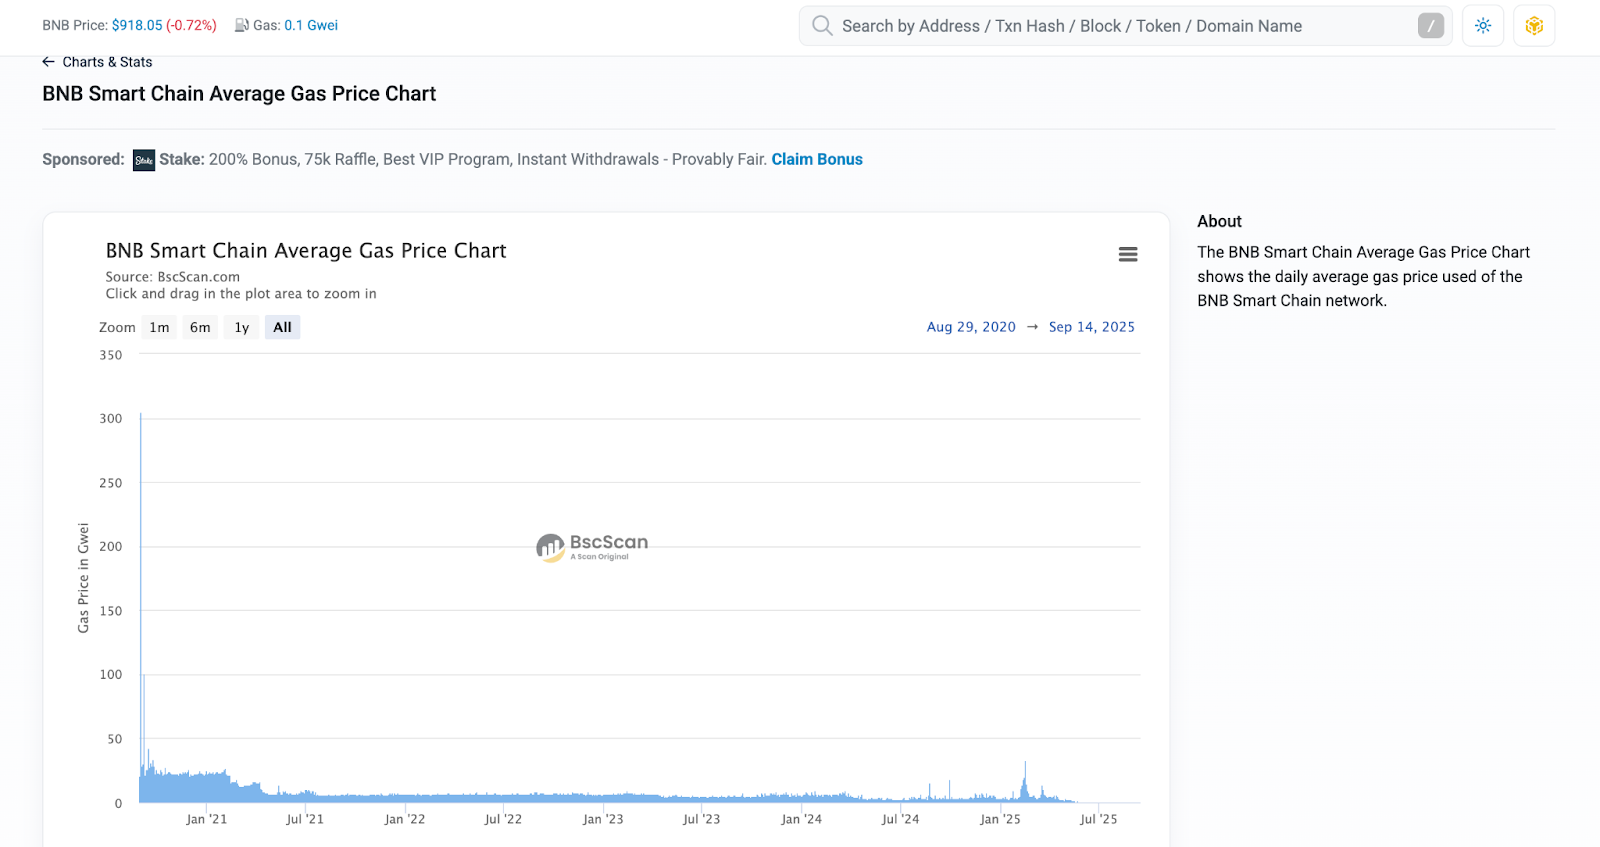Click the page heading above the sponsored line
This screenshot has height=847, width=1600.
239,94
